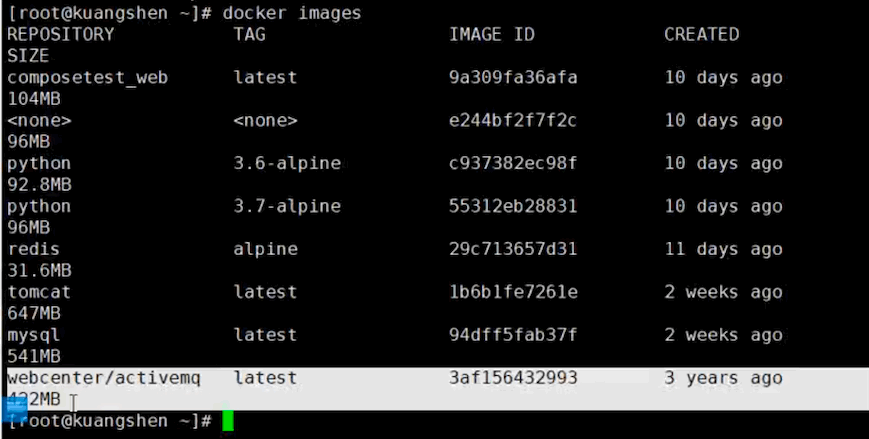Click the green terminal cursor block
The height and width of the screenshot is (439, 869).
pos(228,421)
